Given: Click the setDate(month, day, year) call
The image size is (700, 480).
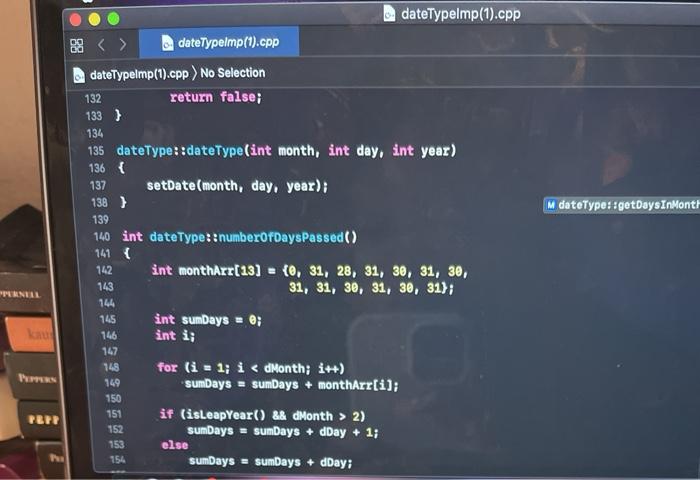Looking at the screenshot, I should (237, 185).
